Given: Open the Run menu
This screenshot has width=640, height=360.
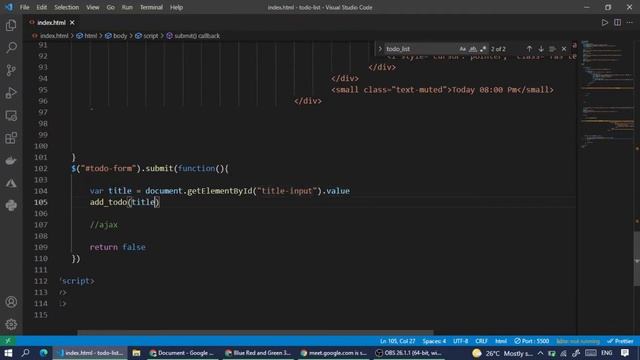Looking at the screenshot, I should pyautogui.click(x=127, y=7).
